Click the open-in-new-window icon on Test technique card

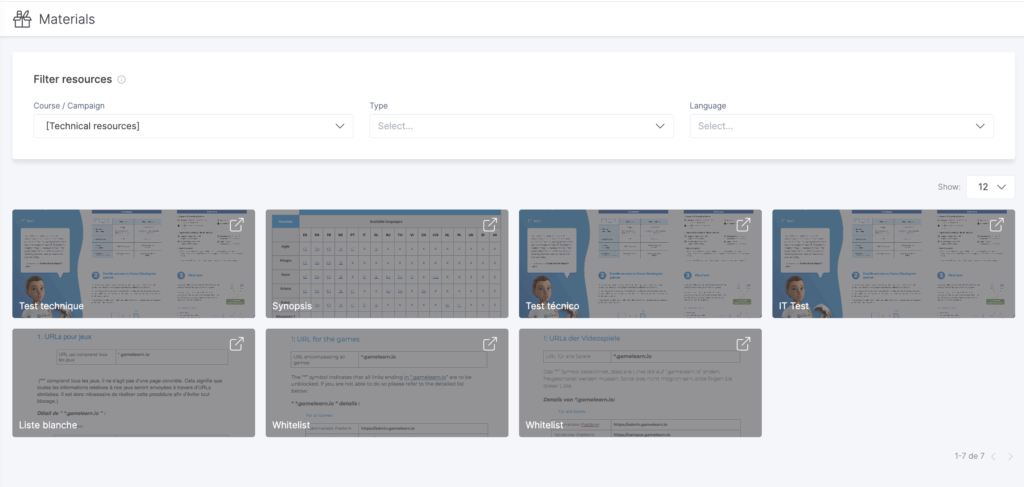coord(237,225)
